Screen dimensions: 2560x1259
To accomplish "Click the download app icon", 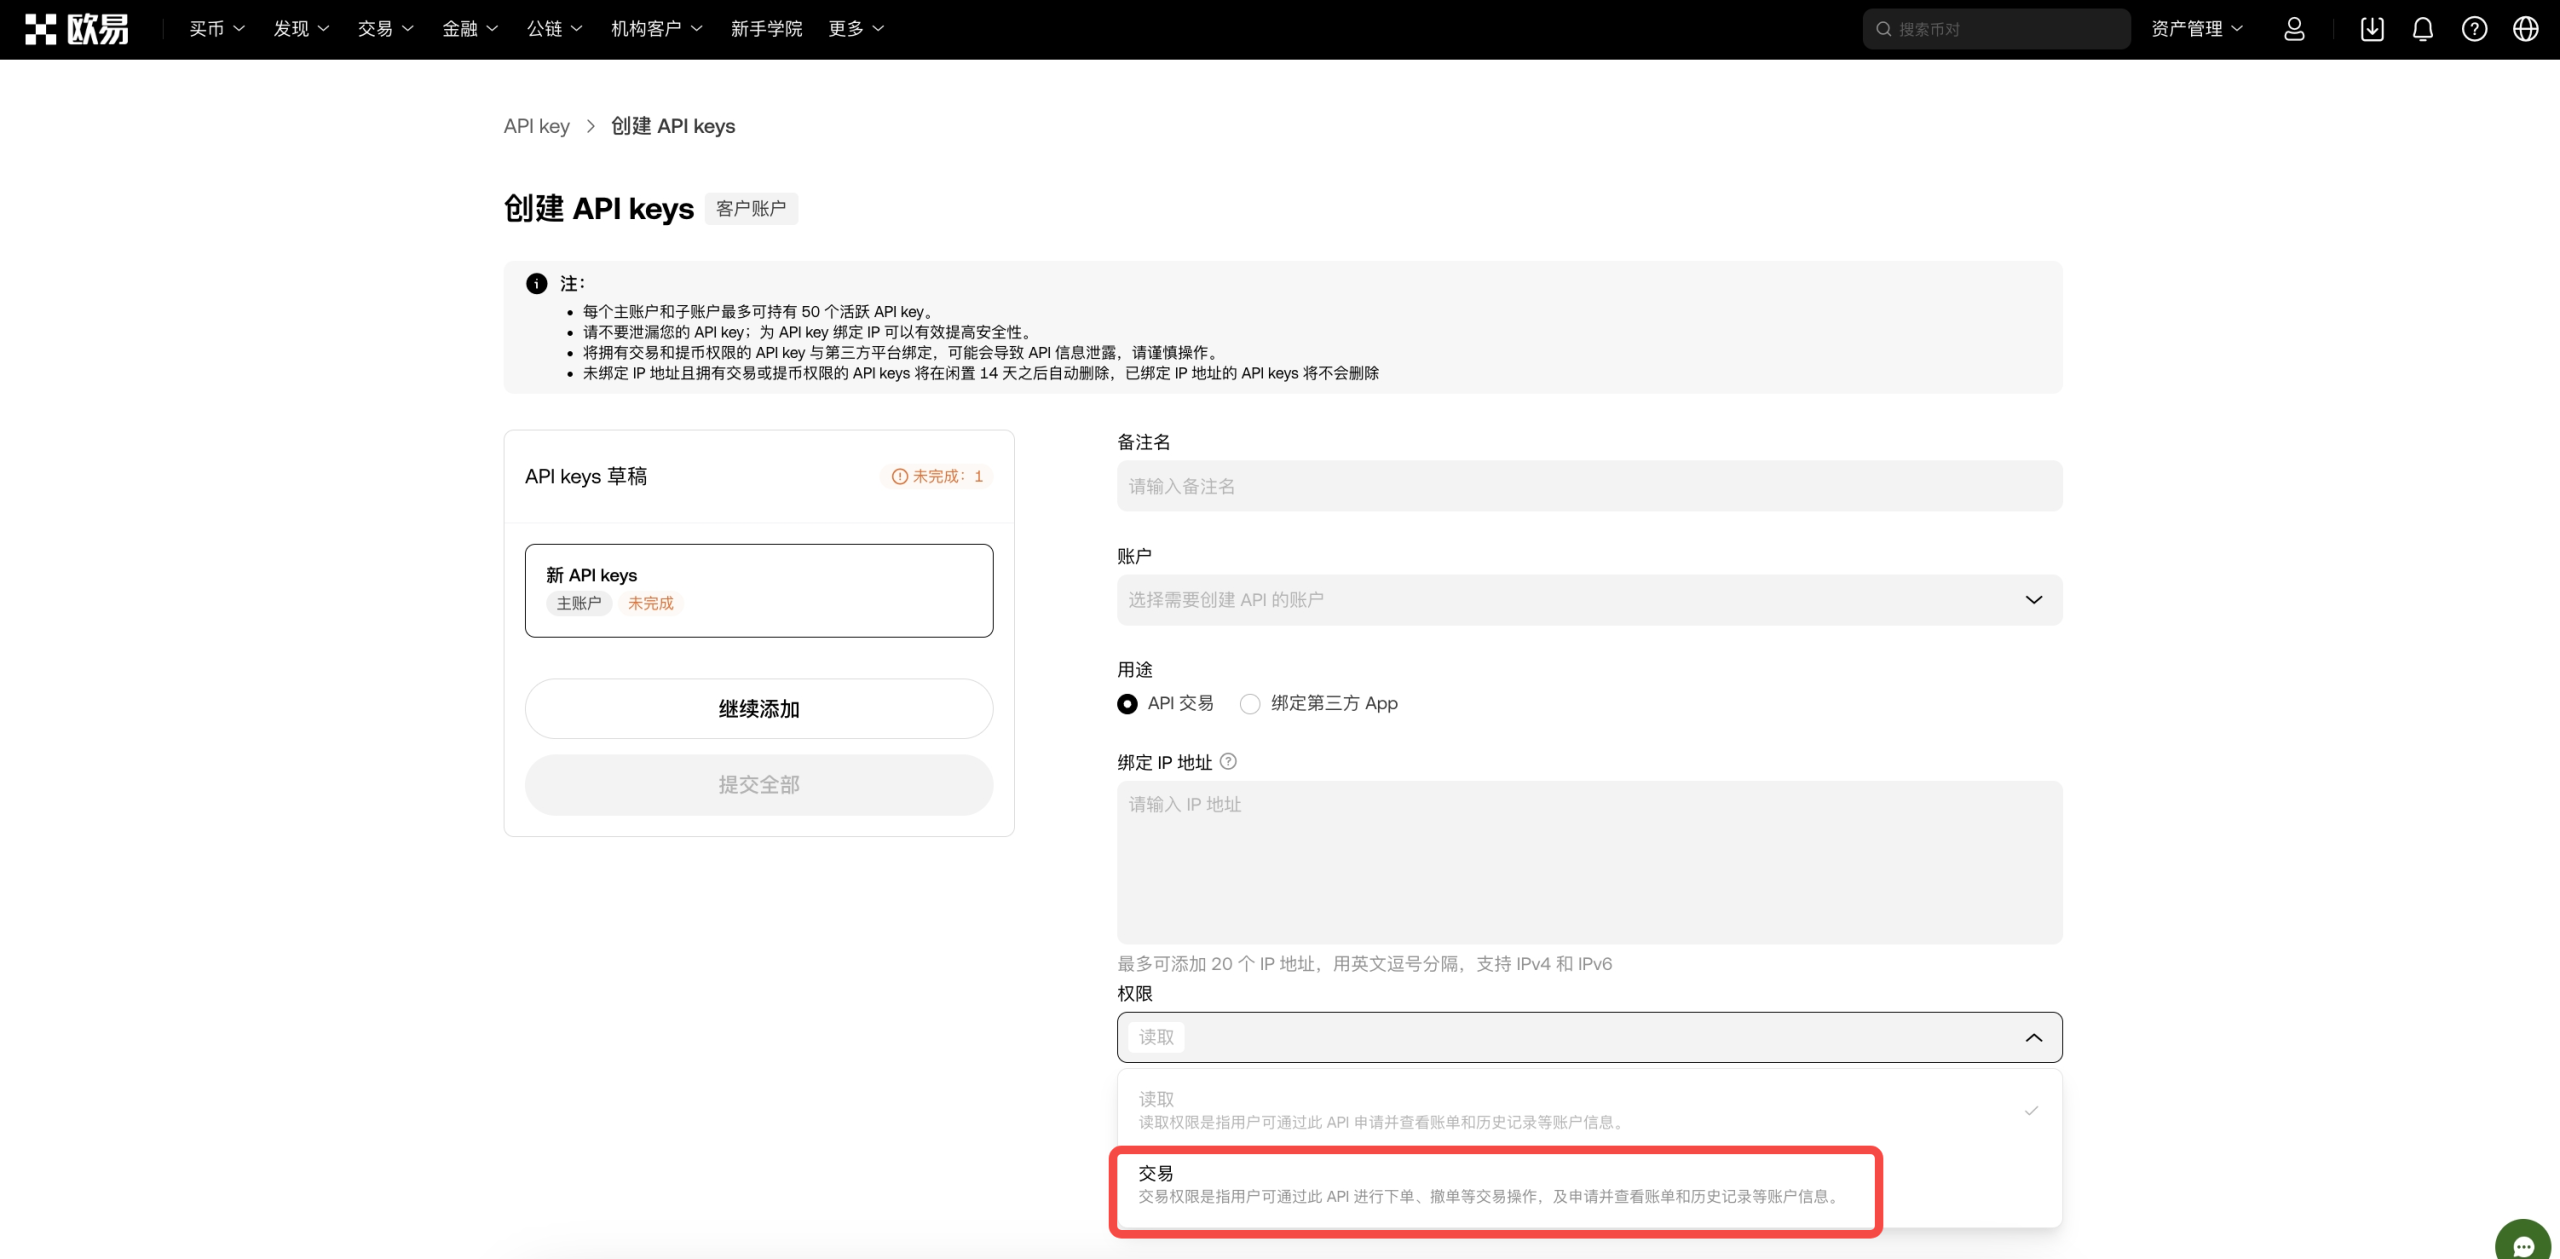I will [2372, 29].
